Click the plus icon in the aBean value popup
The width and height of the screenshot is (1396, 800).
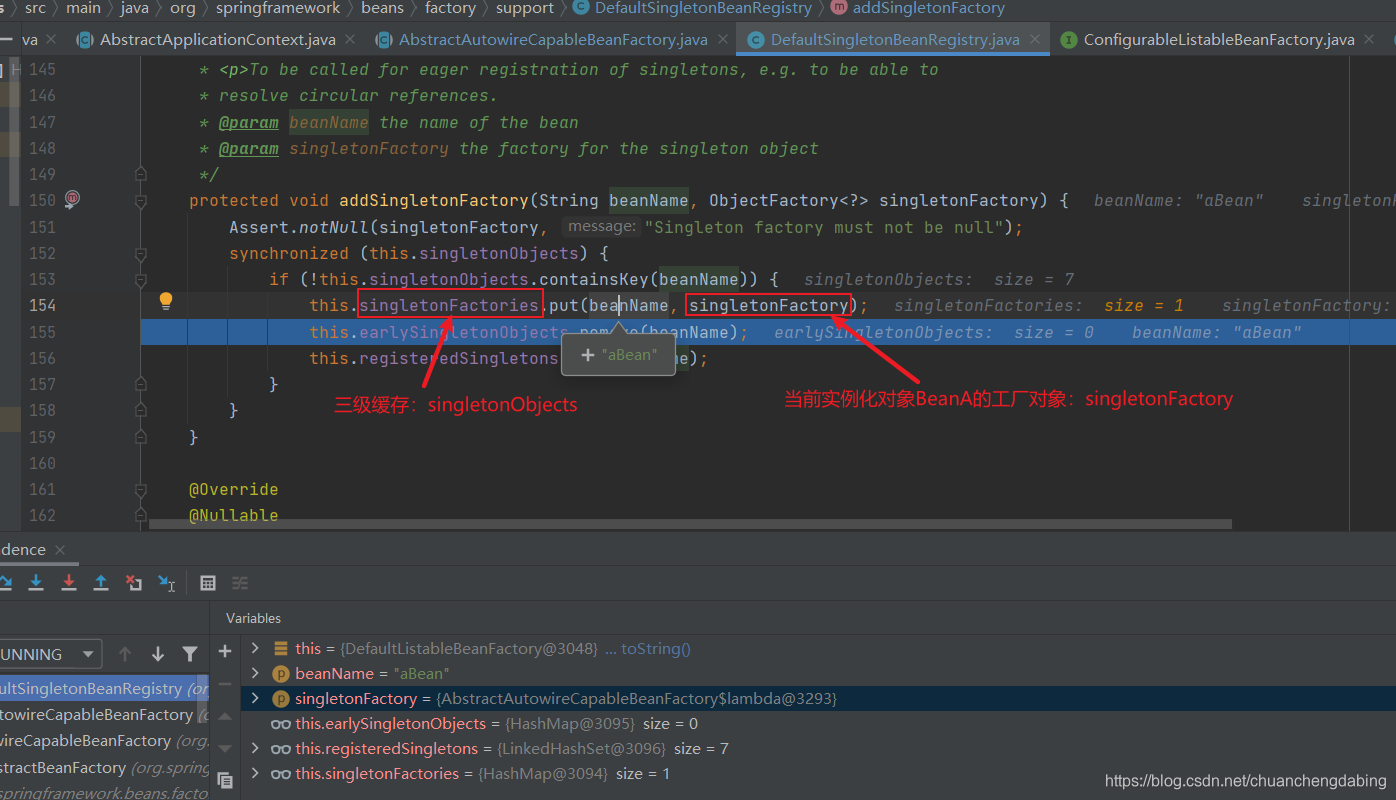[588, 354]
